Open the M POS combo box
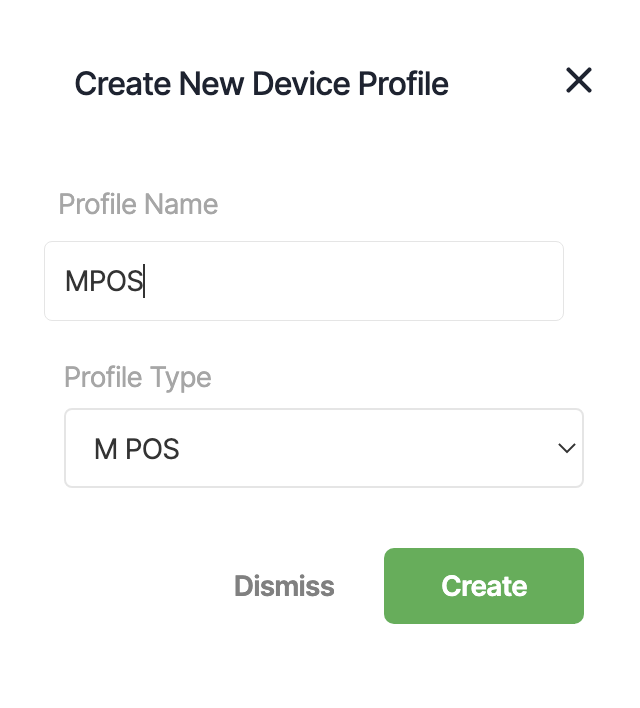Image resolution: width=640 pixels, height=708 pixels. point(324,448)
